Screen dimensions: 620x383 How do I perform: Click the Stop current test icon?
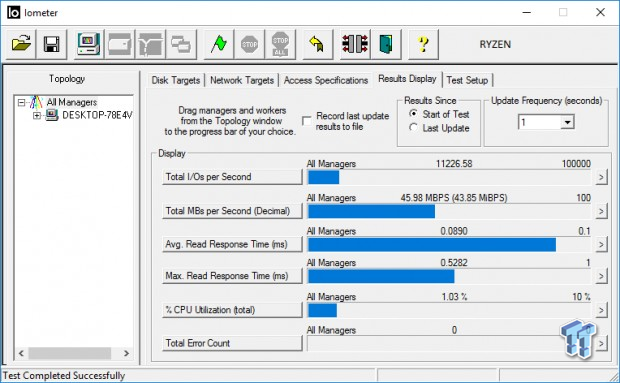click(x=250, y=44)
